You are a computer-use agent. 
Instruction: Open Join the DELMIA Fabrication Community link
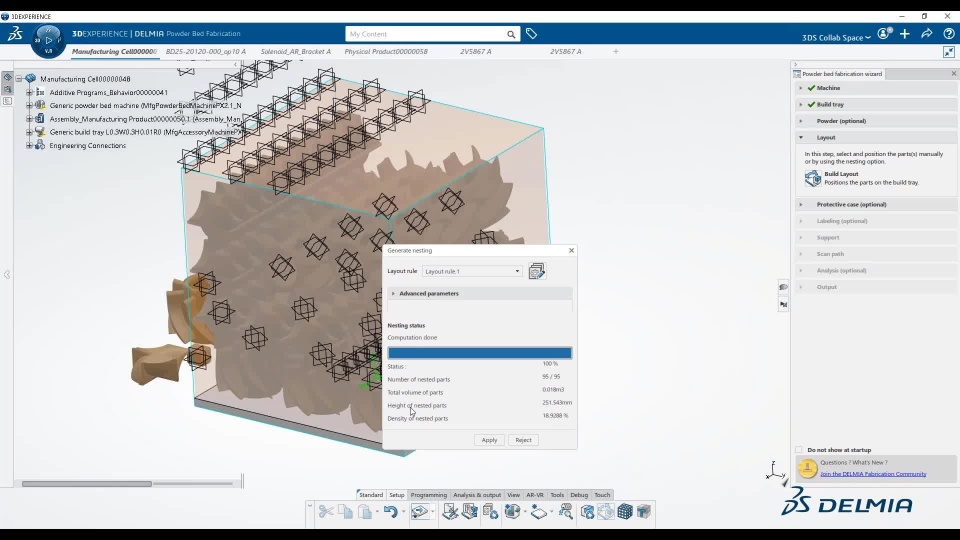(873, 474)
